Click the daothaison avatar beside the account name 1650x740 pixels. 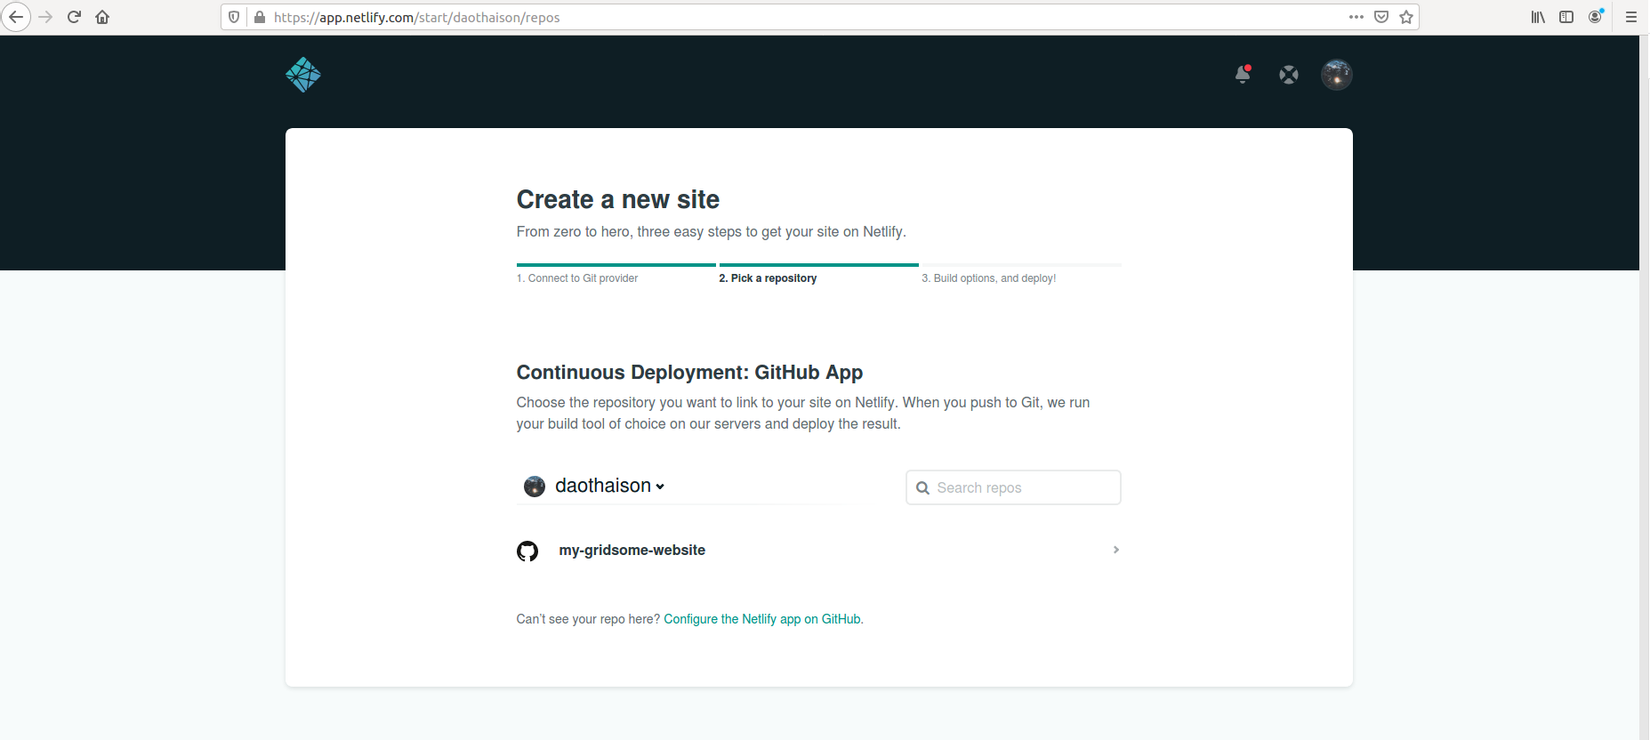click(535, 486)
